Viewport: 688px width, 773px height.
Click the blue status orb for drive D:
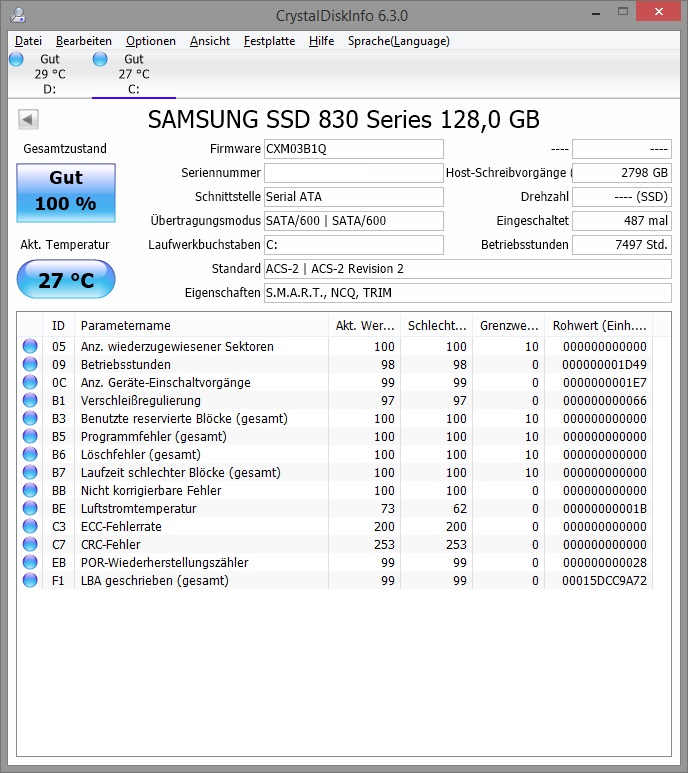click(16, 59)
